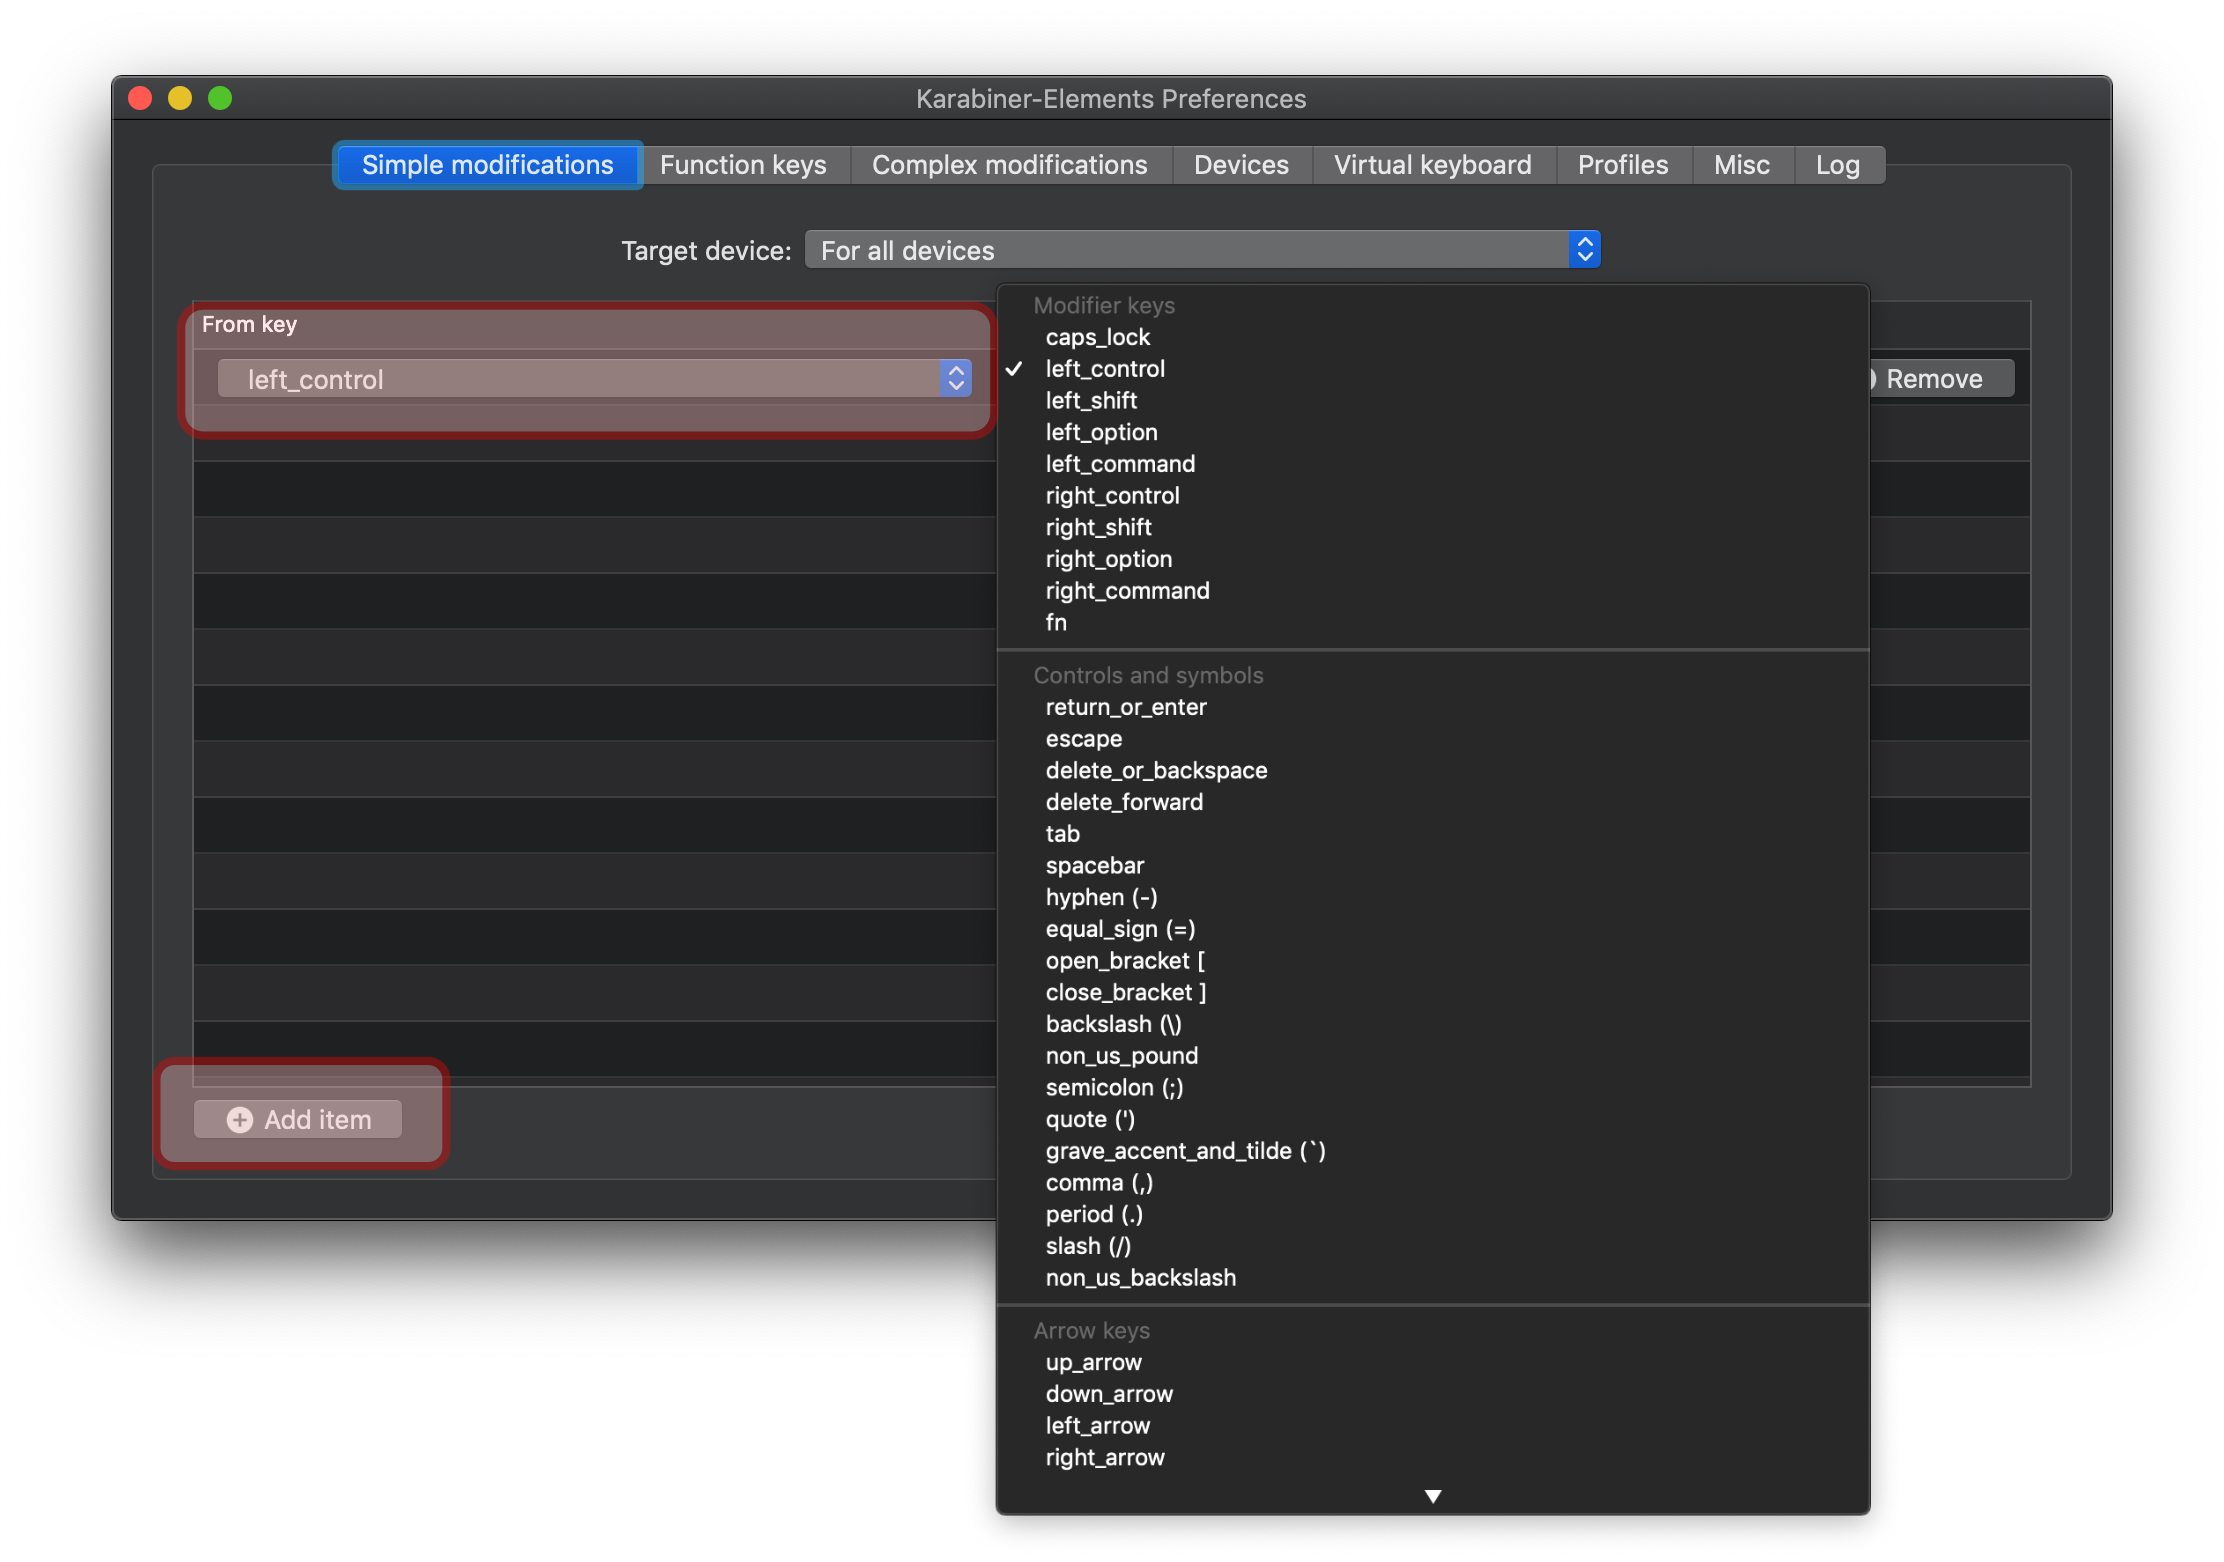Screen dimensions: 2224x1562
Task: Select semicolon (;) in the menu
Action: [1432, 1088]
